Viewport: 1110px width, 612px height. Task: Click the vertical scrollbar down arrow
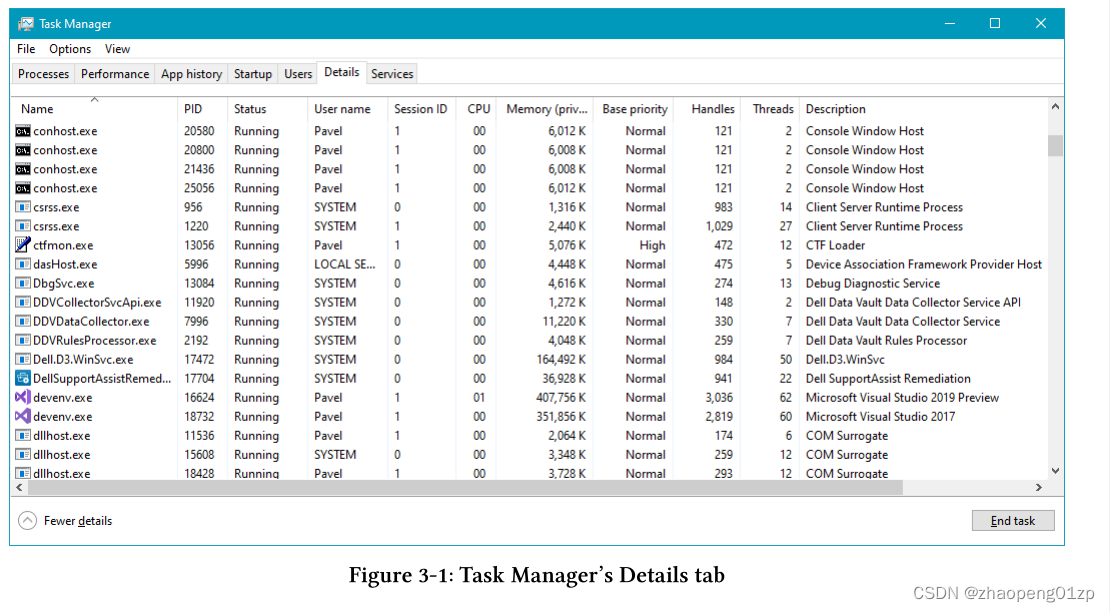click(x=1055, y=471)
